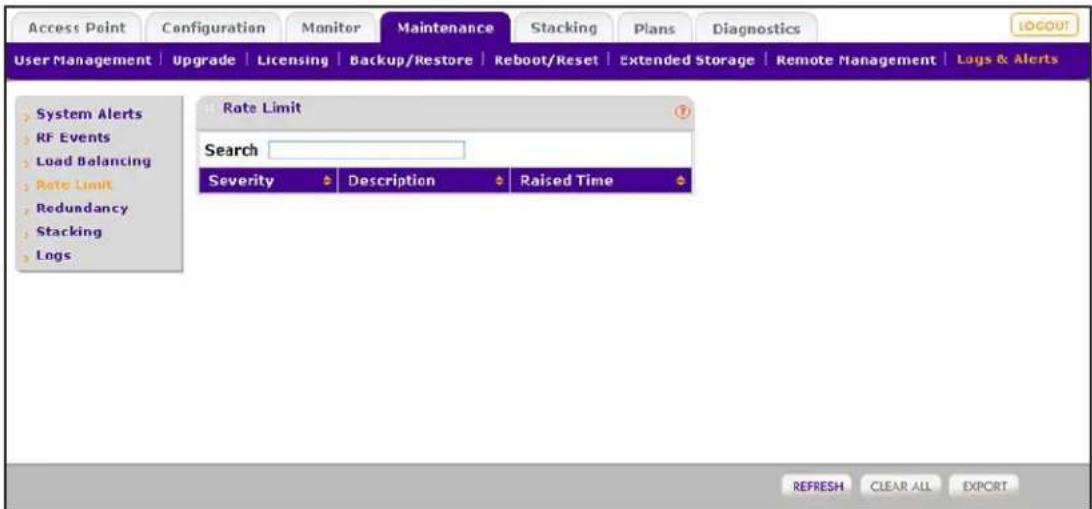Viewport: 1092px width, 509px height.
Task: Open Logs & Alerts submenu
Action: pyautogui.click(x=1007, y=60)
